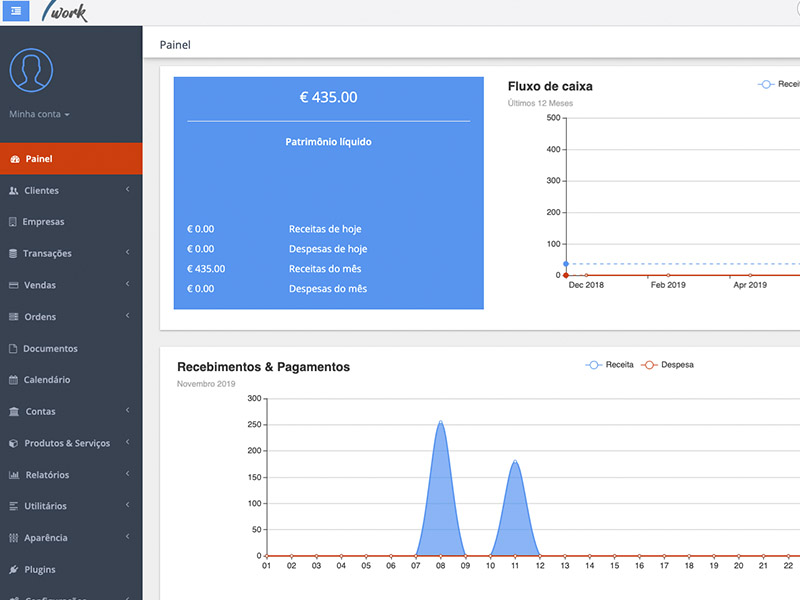
Task: Click the Empresas building icon
Action: (x=13, y=222)
